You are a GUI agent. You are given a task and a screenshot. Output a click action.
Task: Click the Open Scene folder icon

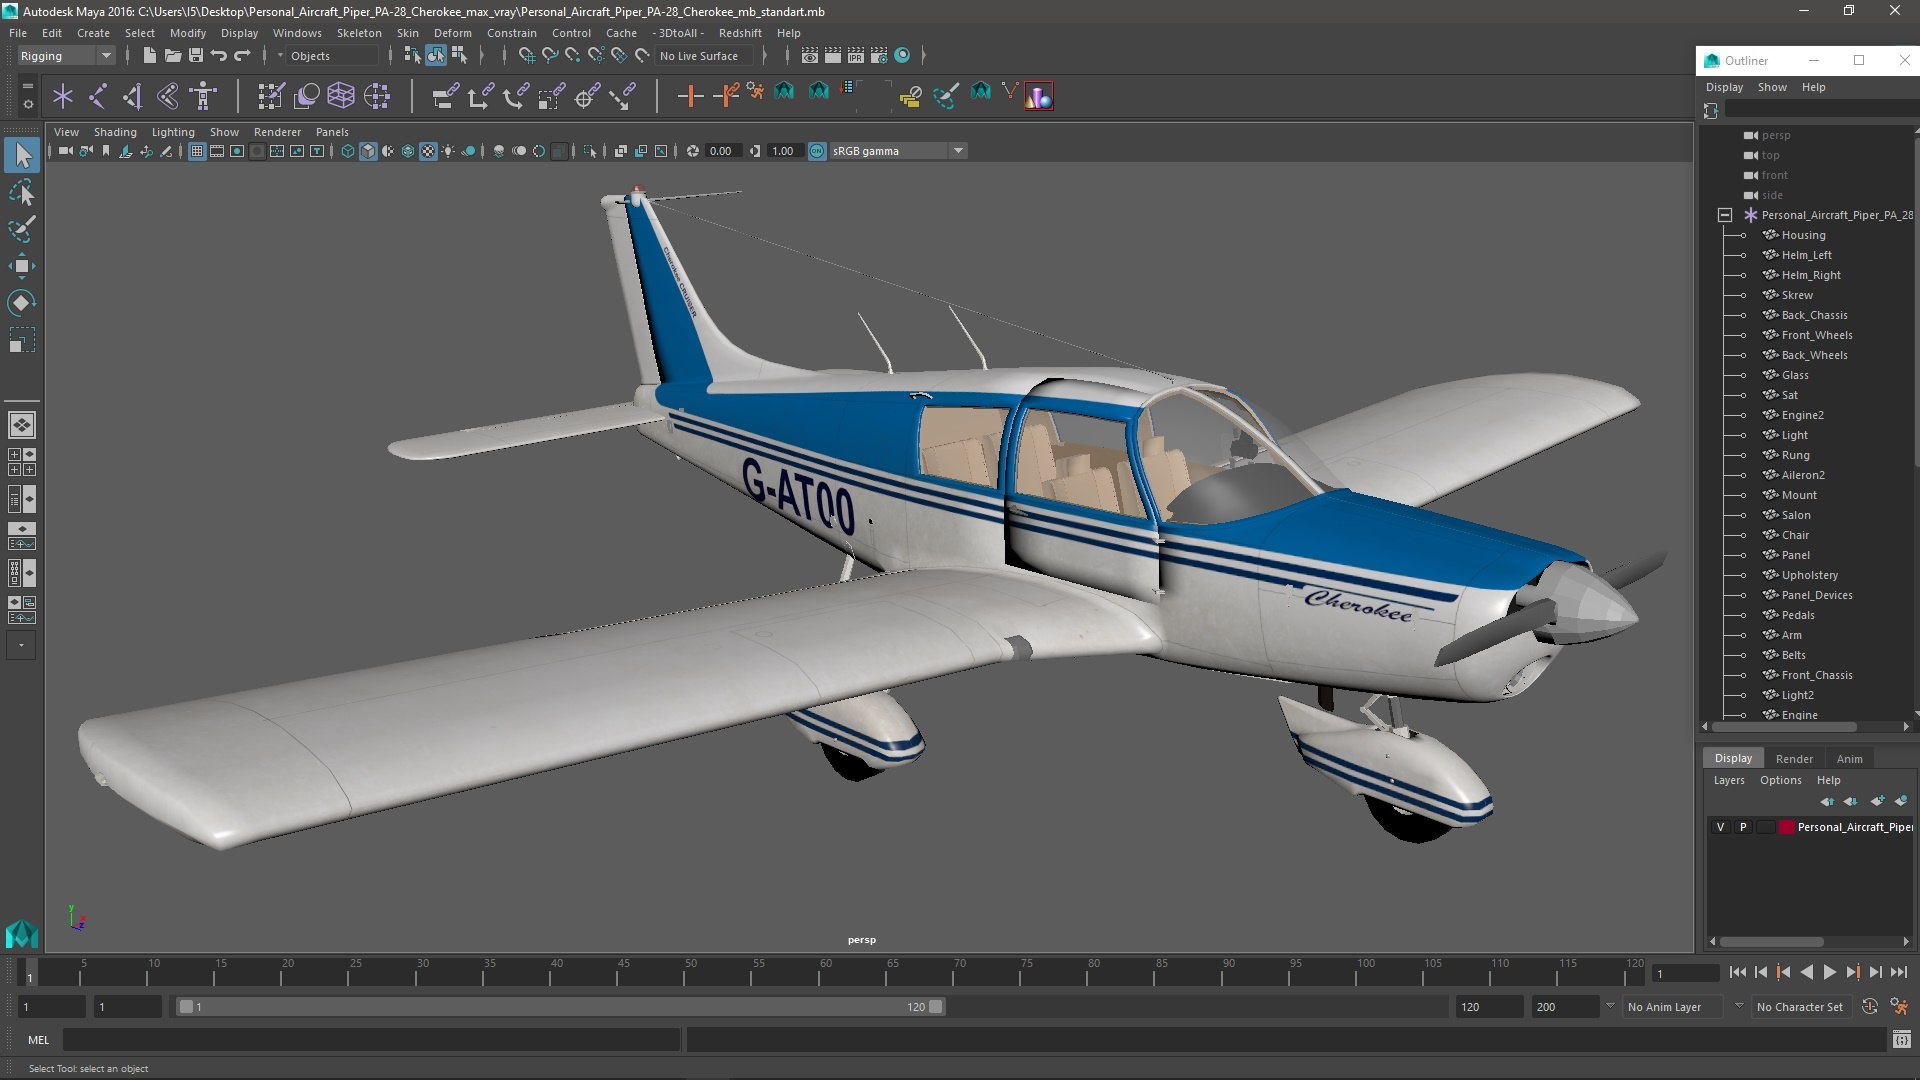172,56
